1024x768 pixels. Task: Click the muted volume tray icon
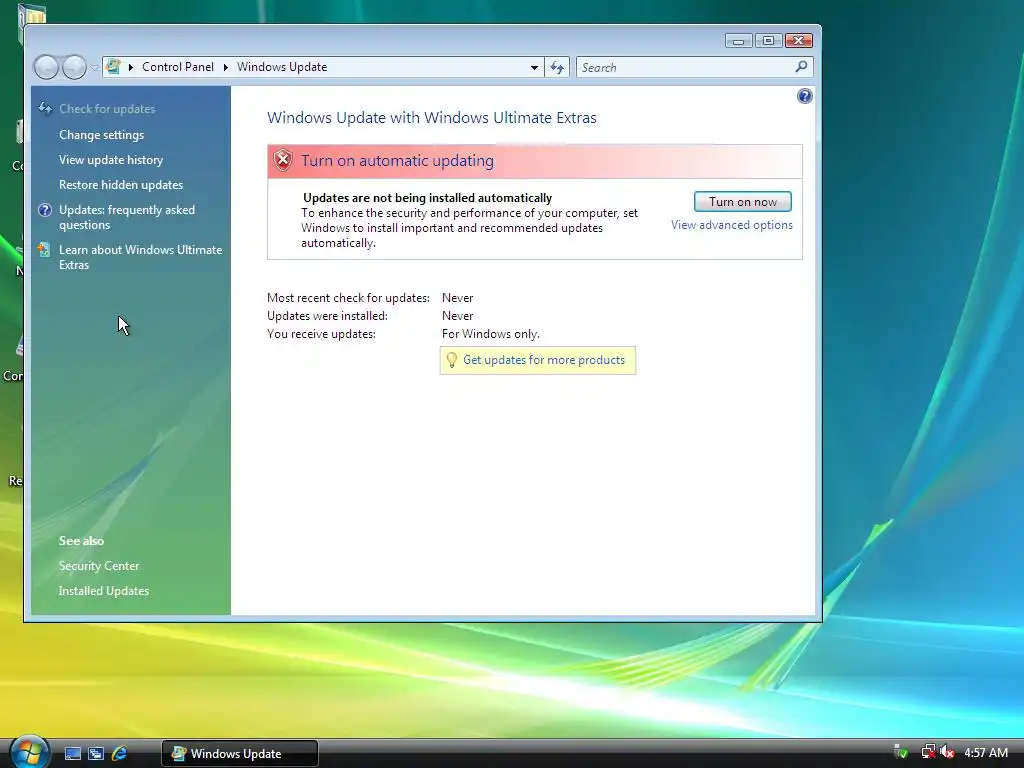click(x=947, y=752)
